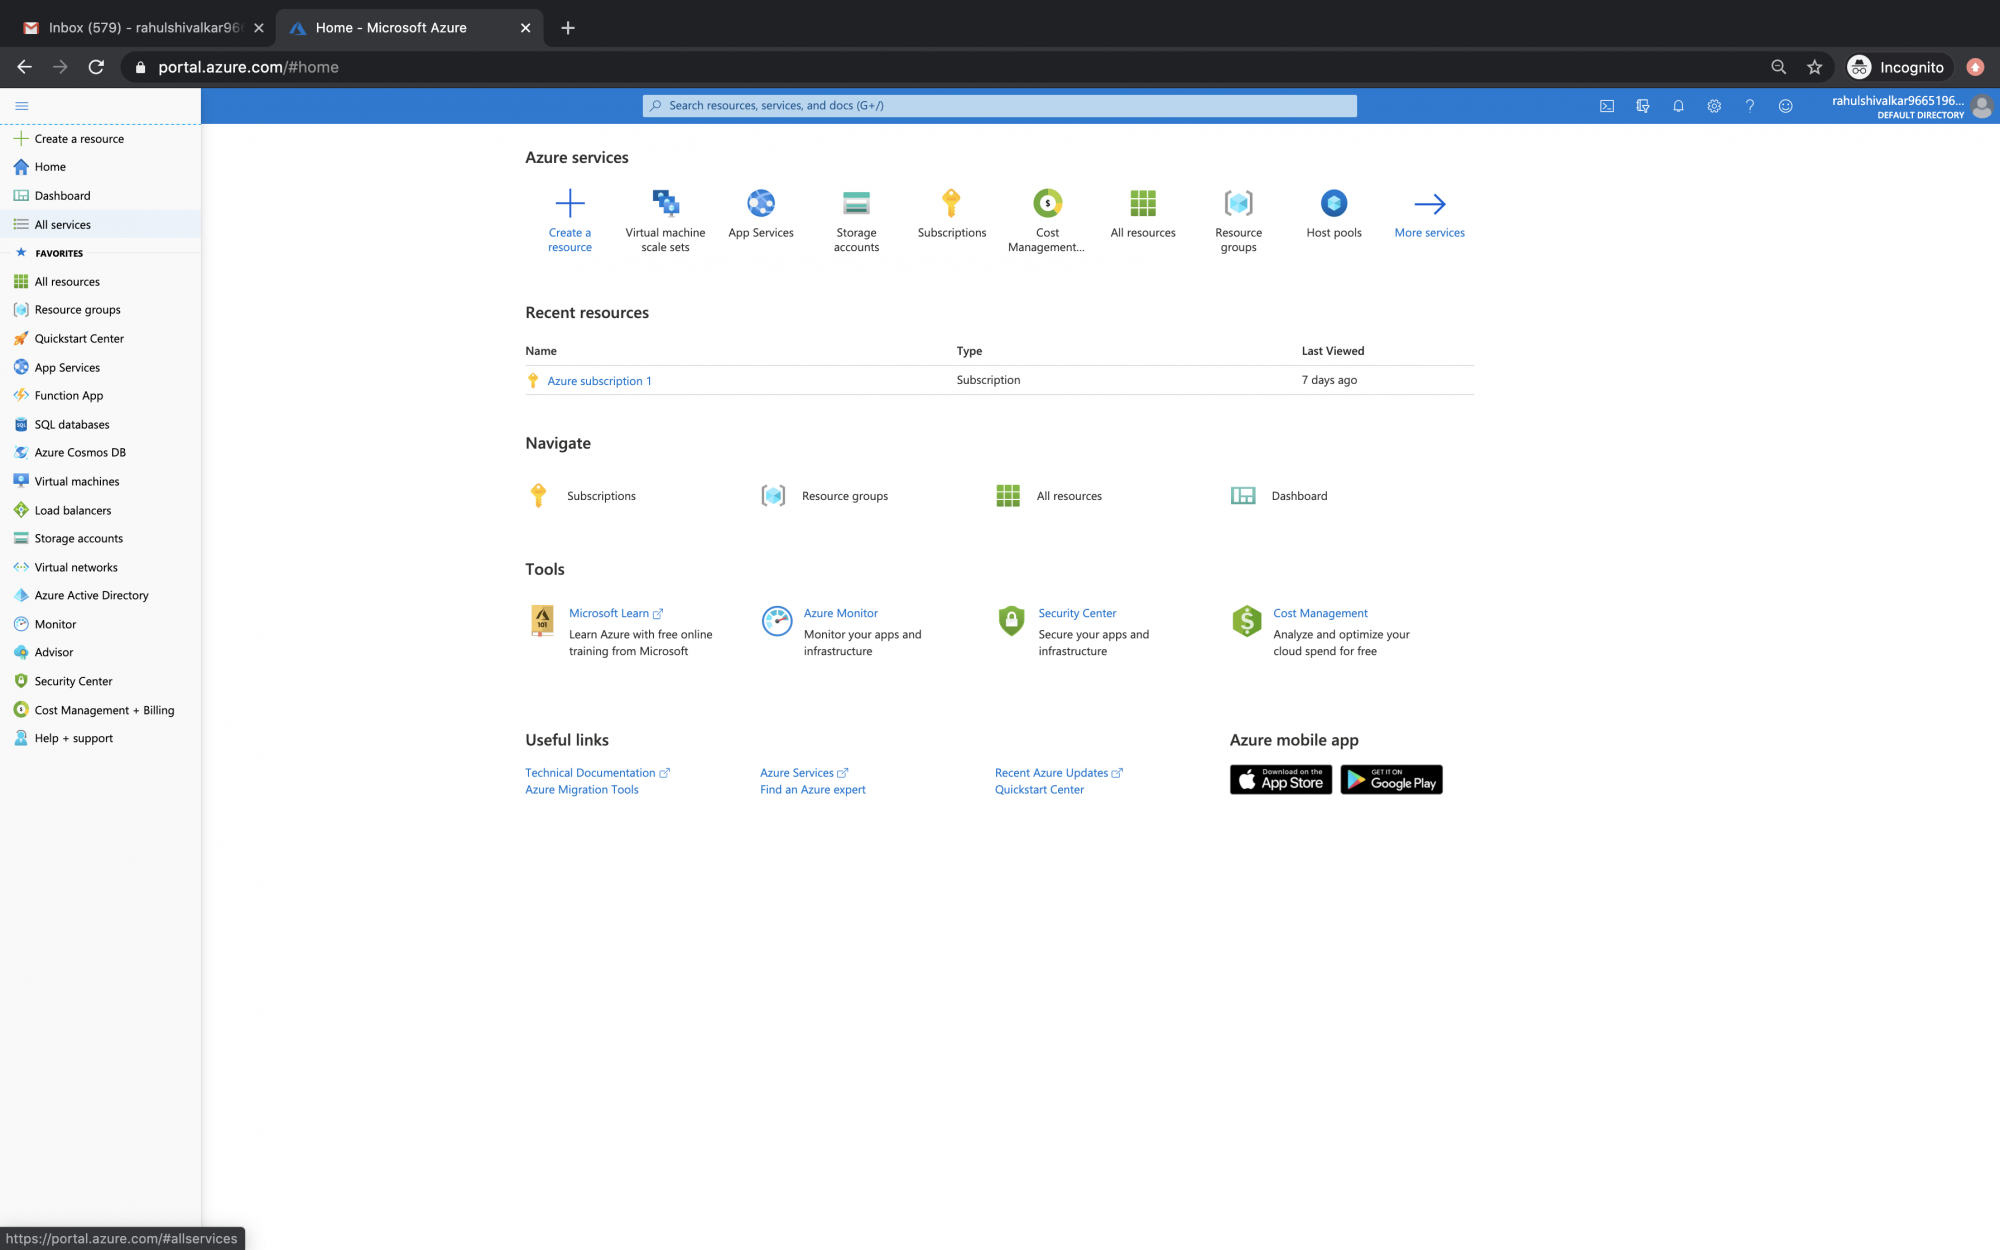Expand More services
Image resolution: width=2000 pixels, height=1250 pixels.
tap(1429, 215)
